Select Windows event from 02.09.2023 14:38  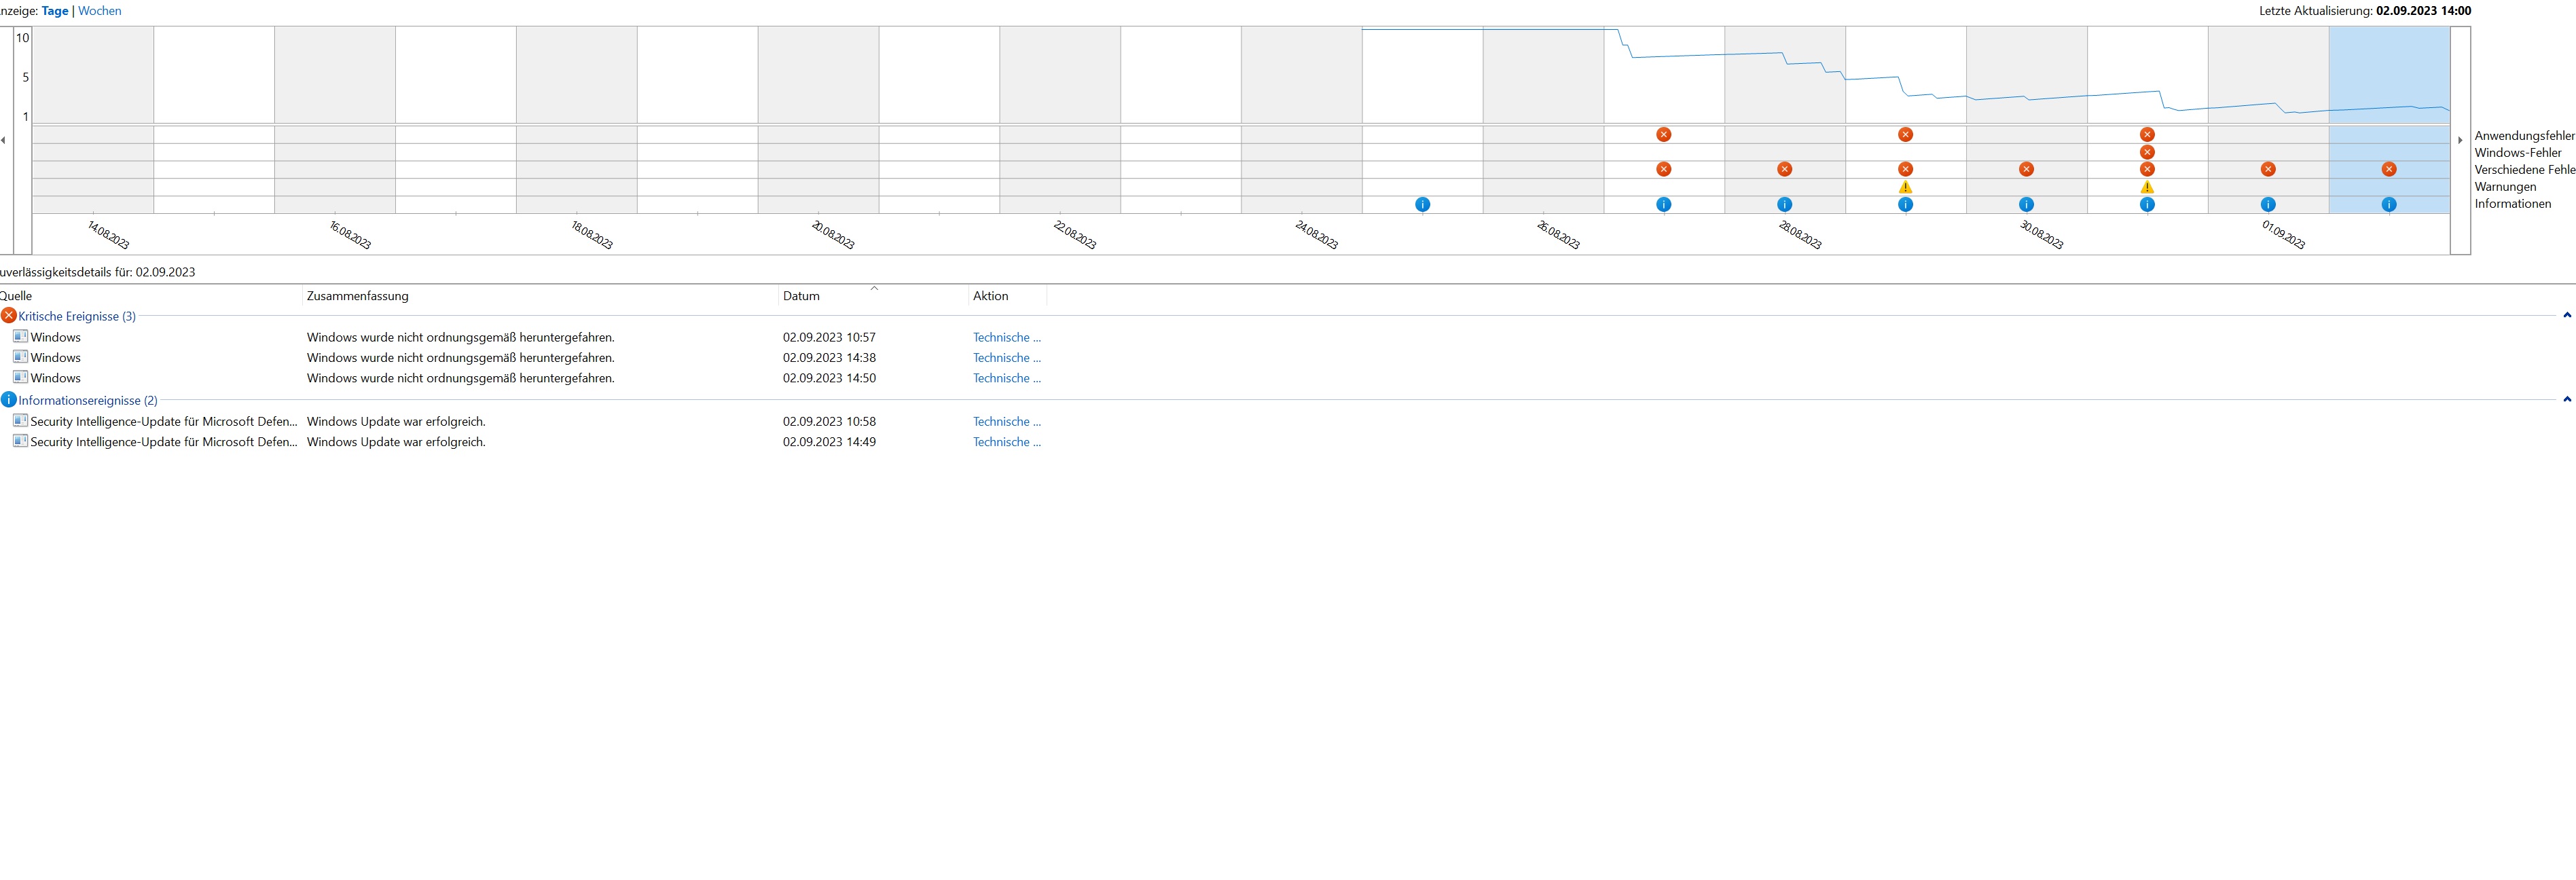pyautogui.click(x=56, y=358)
